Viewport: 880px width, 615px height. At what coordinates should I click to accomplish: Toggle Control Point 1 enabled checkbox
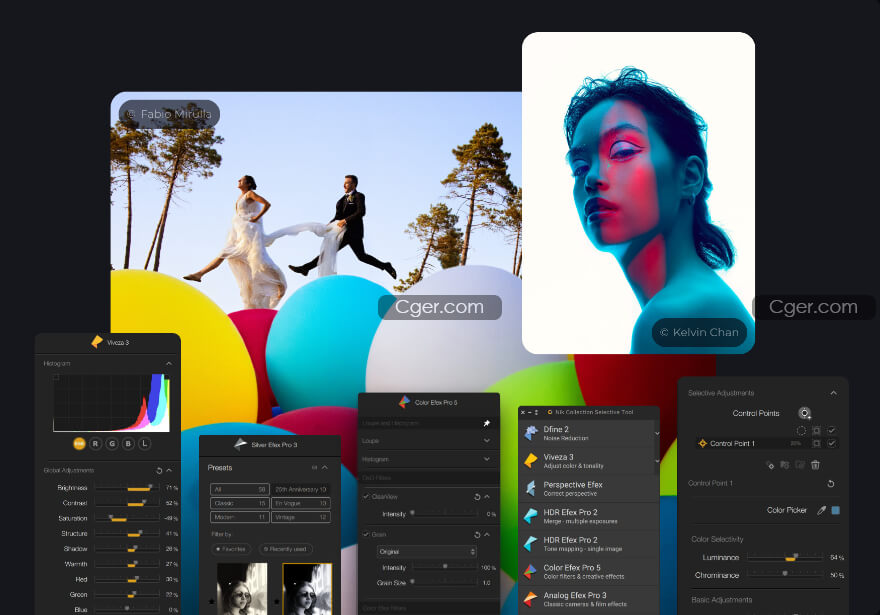point(832,443)
